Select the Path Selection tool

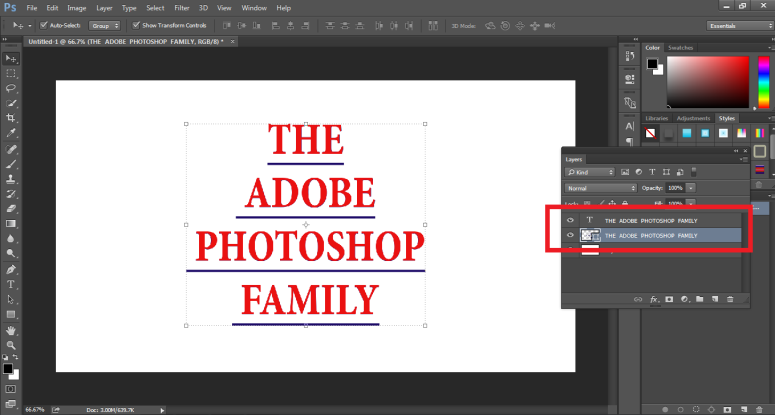point(11,299)
